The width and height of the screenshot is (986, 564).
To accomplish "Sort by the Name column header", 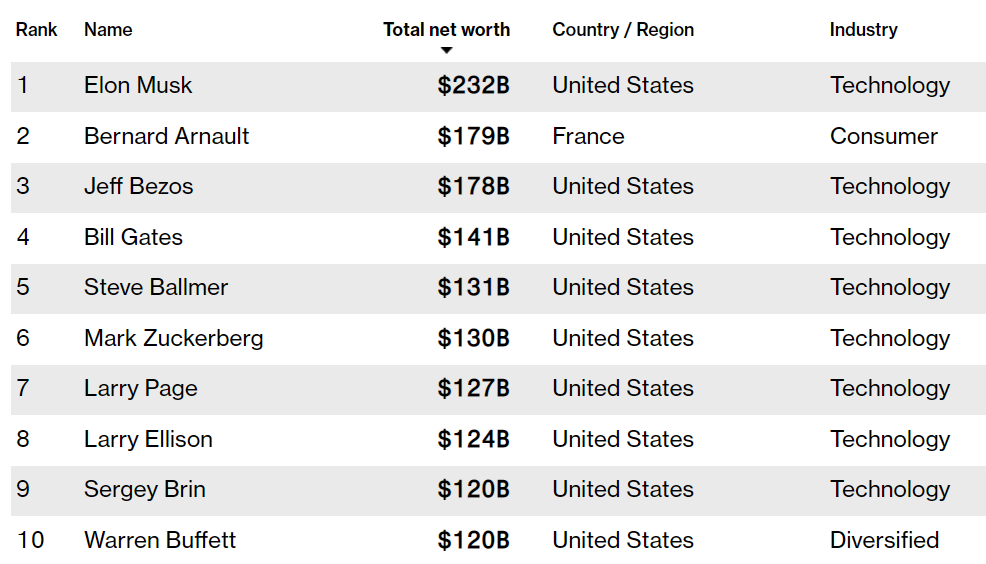I will pyautogui.click(x=108, y=30).
